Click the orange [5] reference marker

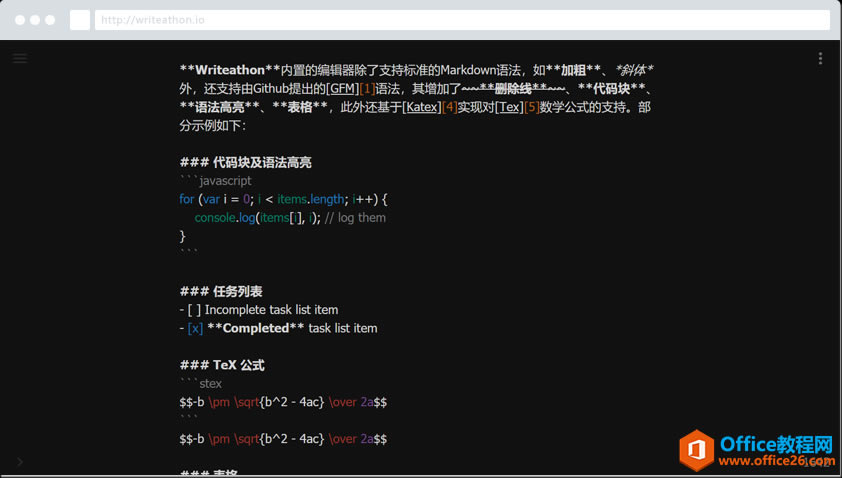[532, 107]
